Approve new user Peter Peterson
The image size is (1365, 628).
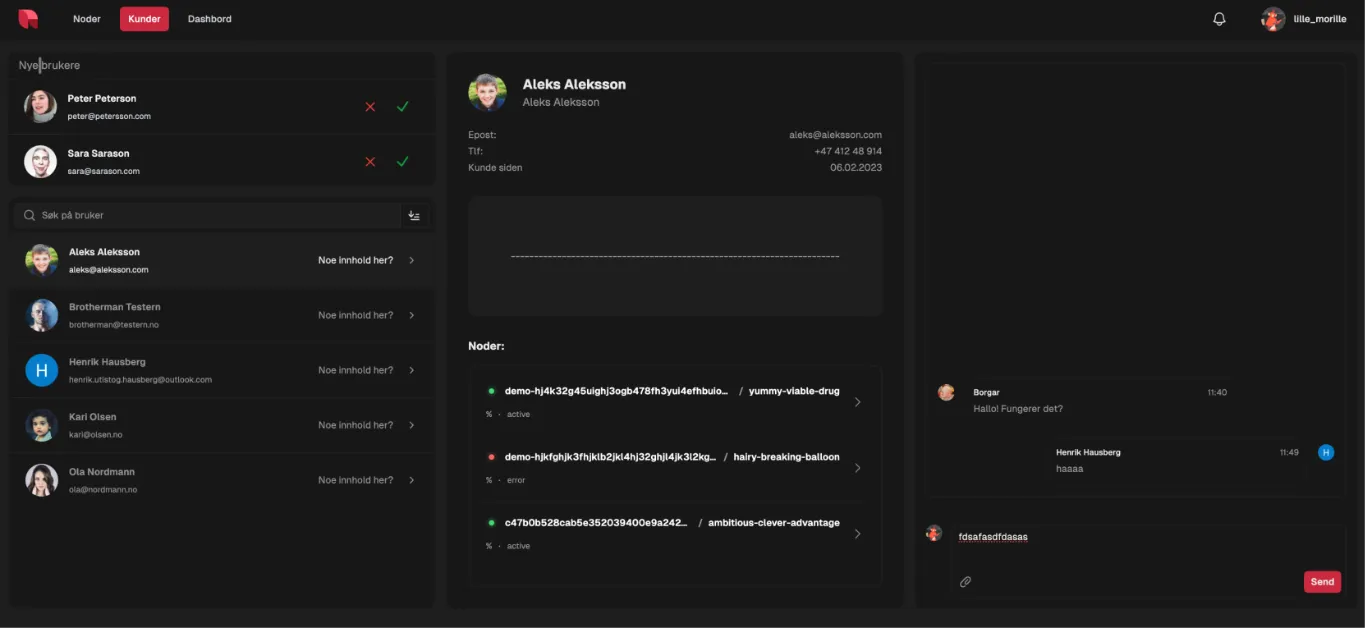point(402,106)
